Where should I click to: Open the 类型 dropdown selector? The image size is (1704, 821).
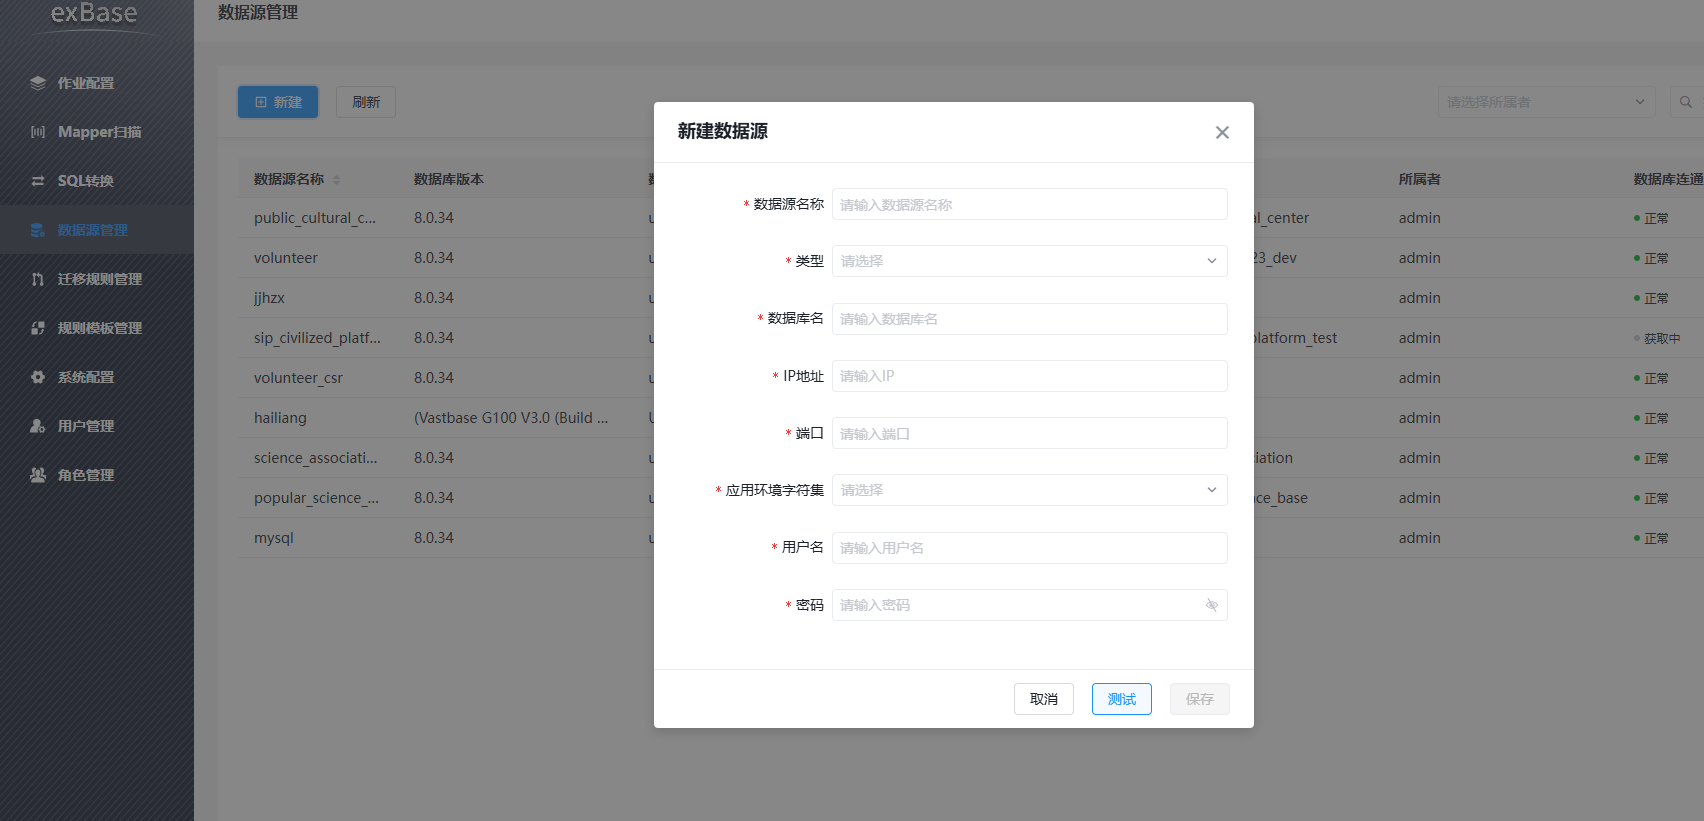(x=1030, y=261)
